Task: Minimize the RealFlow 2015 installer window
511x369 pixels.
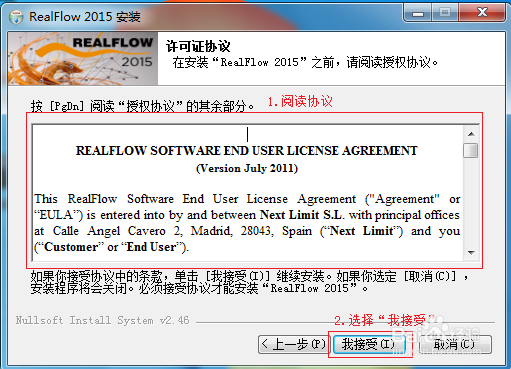Action: 418,13
